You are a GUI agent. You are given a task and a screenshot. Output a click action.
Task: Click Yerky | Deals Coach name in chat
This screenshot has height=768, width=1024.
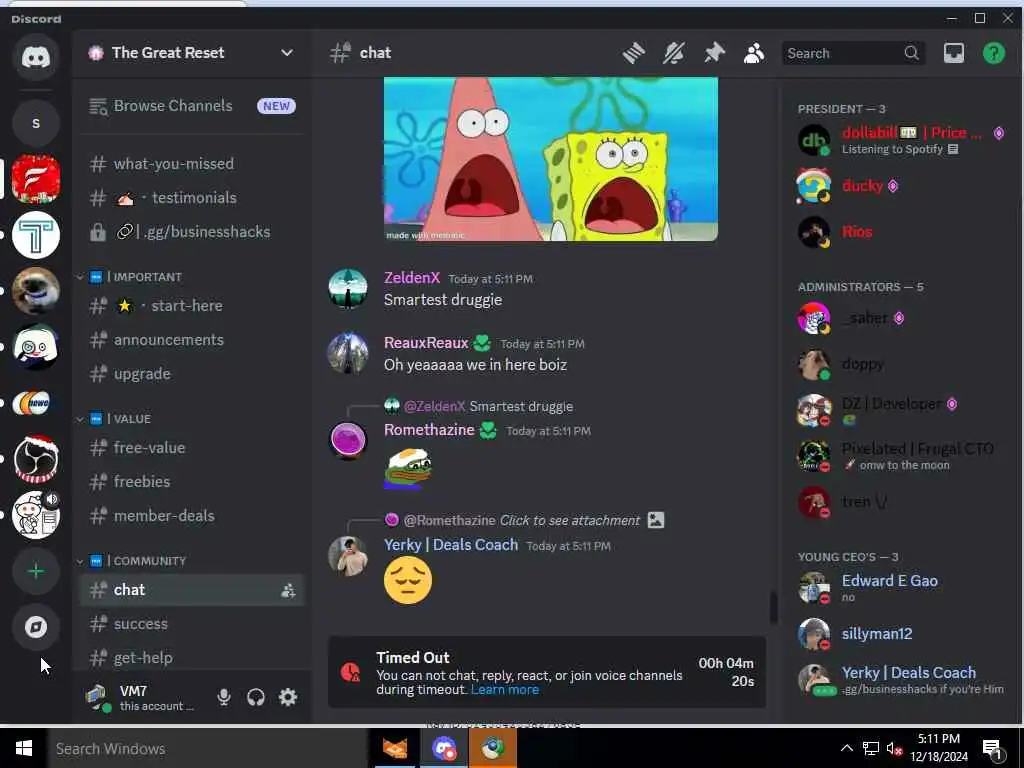[451, 545]
